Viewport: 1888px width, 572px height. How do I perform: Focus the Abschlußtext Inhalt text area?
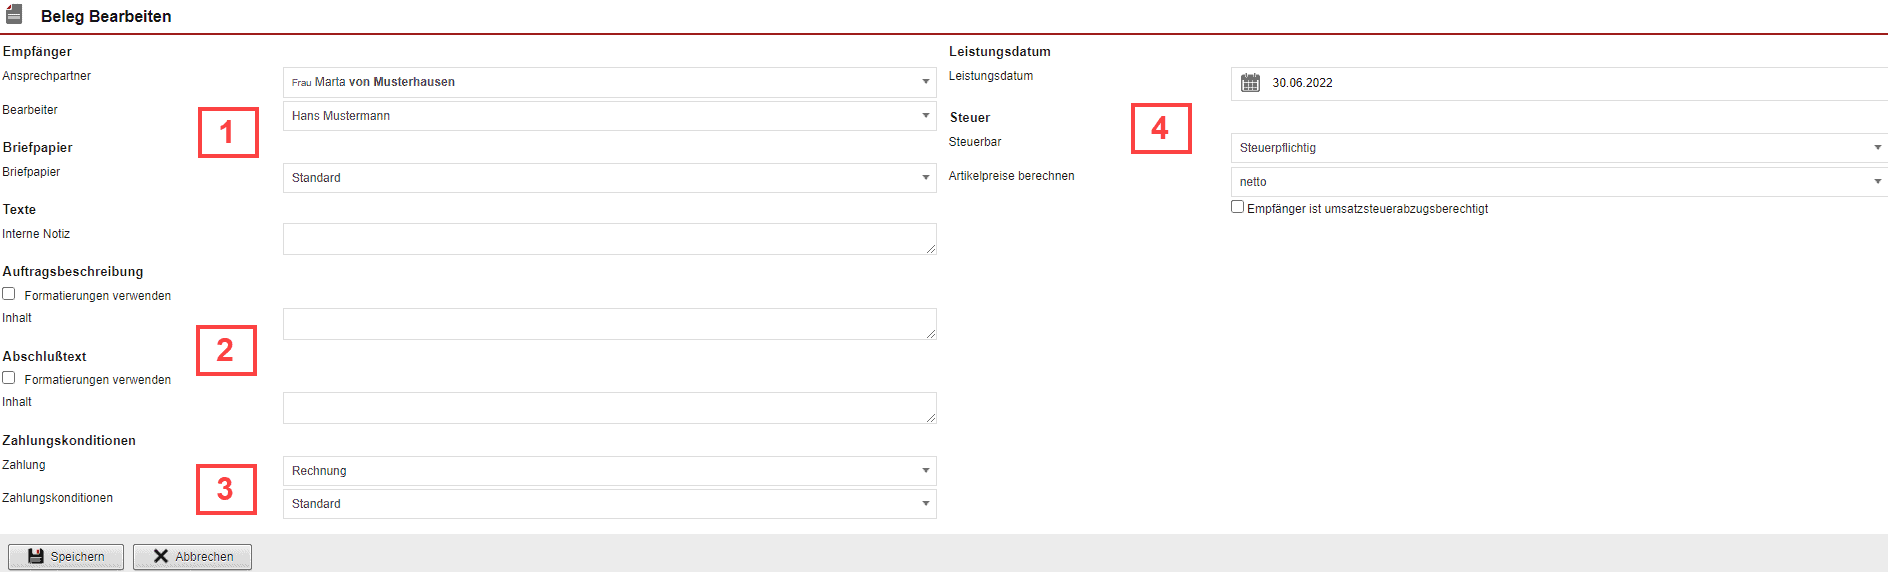point(609,408)
